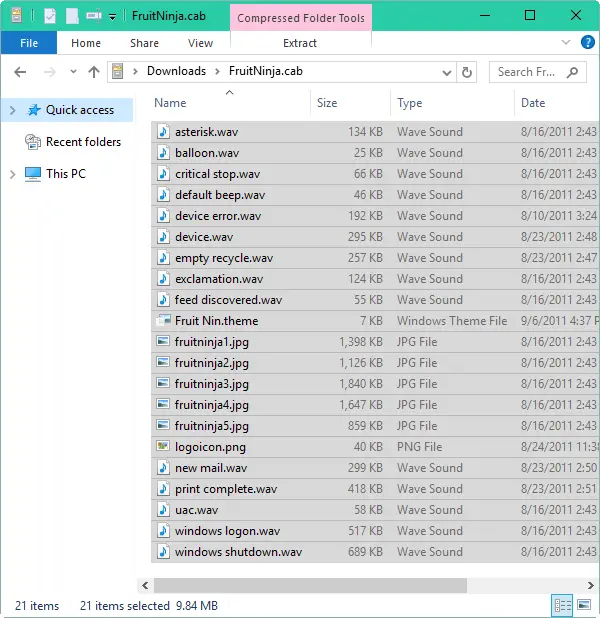The image size is (600, 618).
Task: Click the FruitNinja.cab breadcrumb segment
Action: 266,71
